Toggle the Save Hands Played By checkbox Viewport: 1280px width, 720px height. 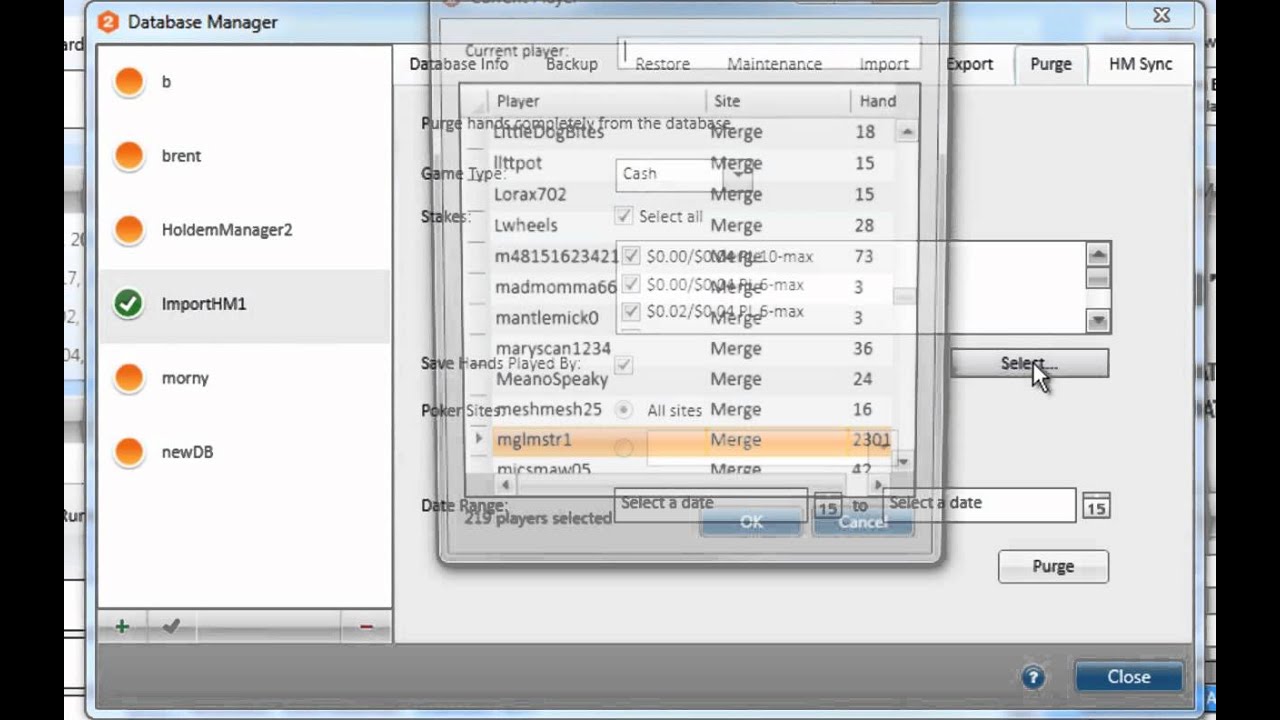click(624, 365)
